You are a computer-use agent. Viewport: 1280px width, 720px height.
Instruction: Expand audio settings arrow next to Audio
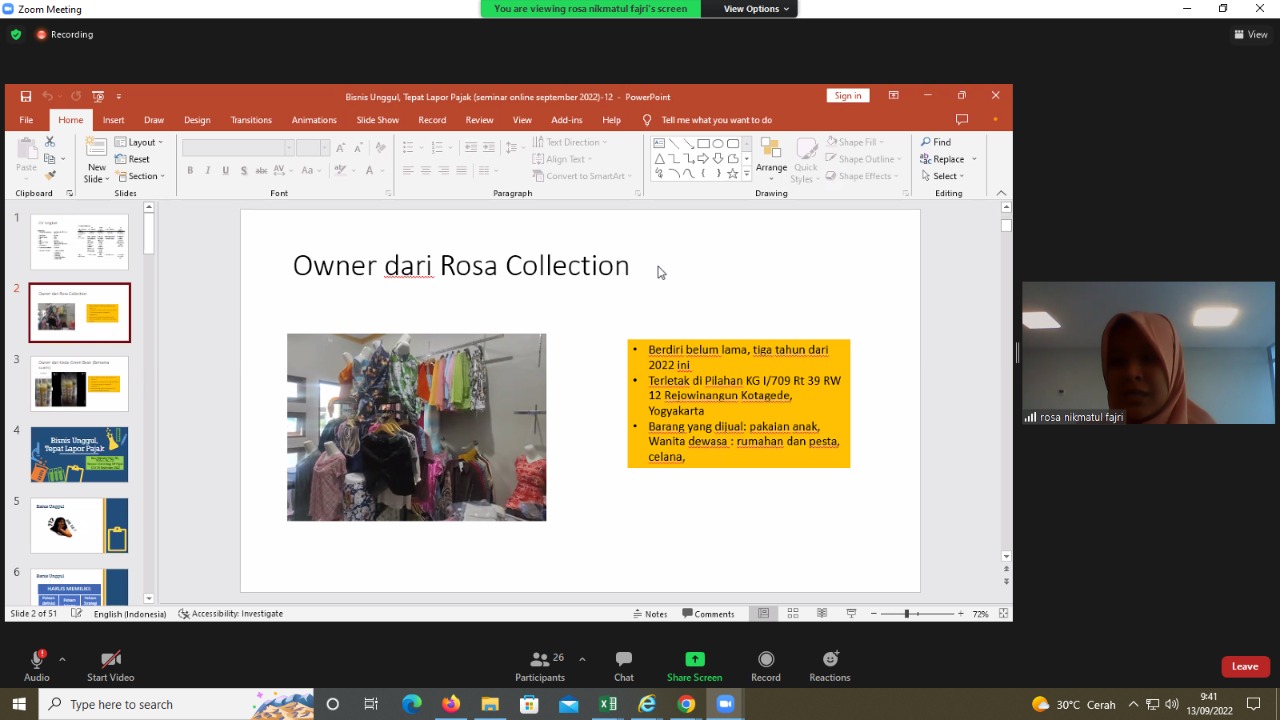click(x=62, y=659)
